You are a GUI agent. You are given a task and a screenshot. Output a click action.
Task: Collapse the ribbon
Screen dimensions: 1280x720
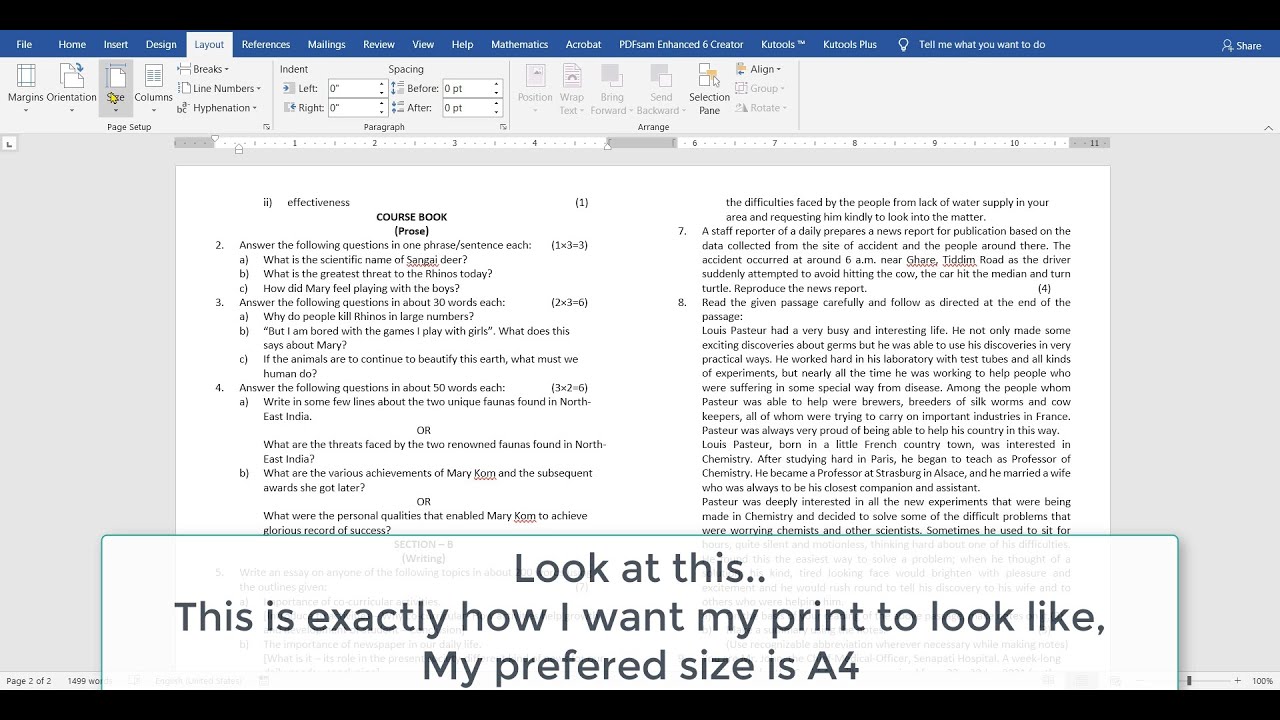click(1269, 127)
